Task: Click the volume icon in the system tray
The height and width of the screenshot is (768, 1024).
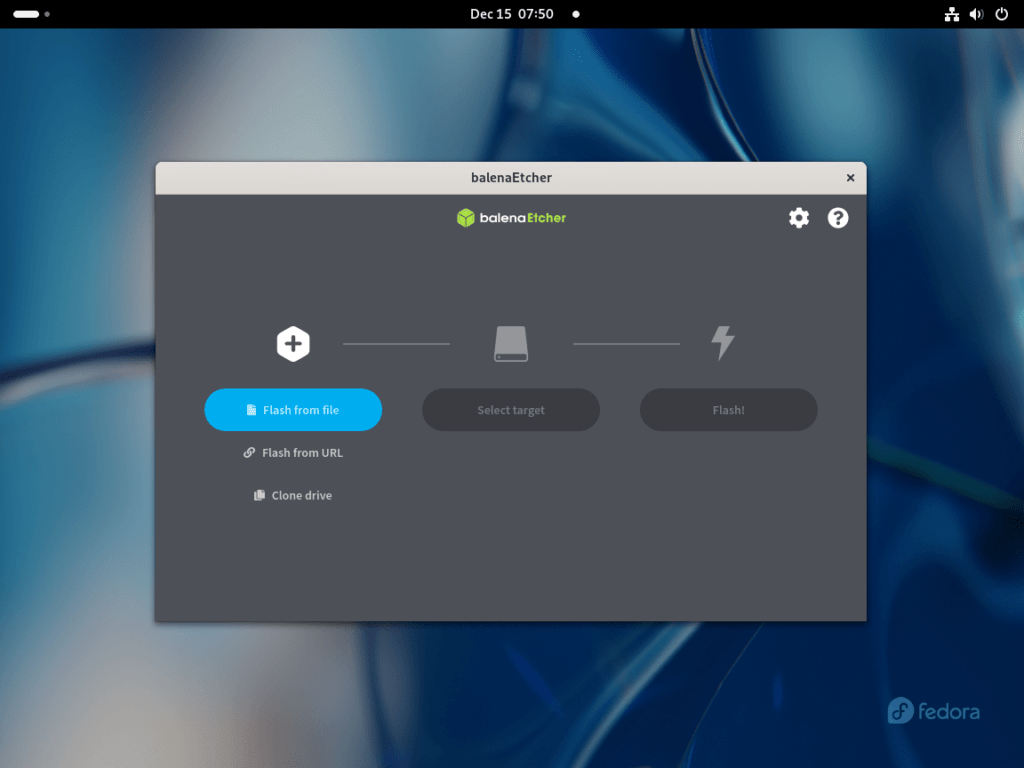Action: (x=976, y=14)
